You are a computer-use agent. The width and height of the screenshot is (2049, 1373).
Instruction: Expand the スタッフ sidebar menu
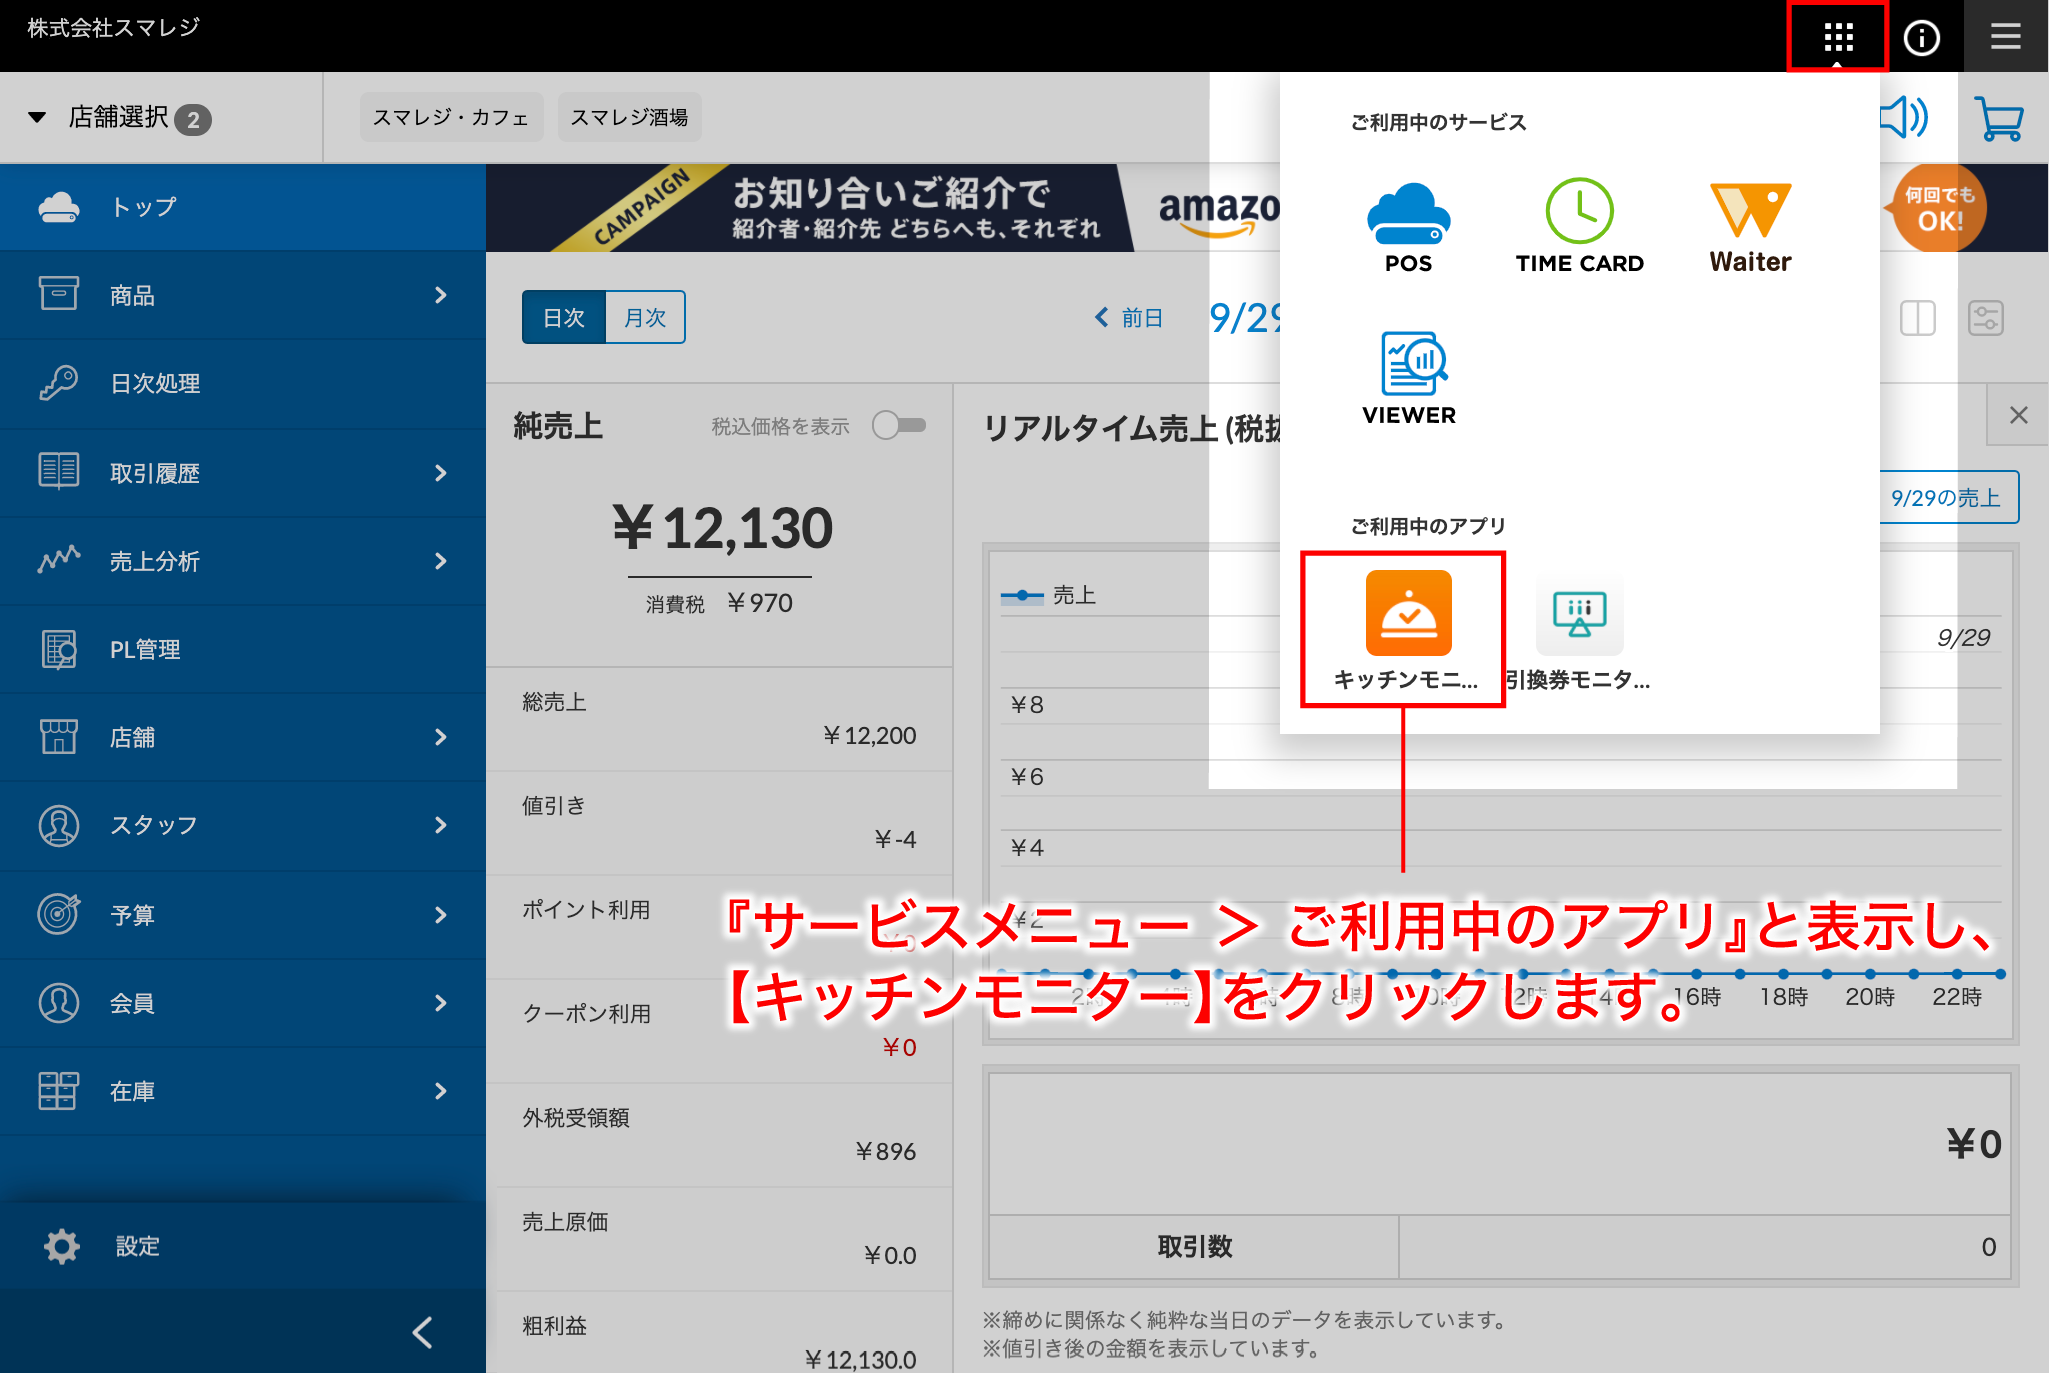[x=243, y=825]
